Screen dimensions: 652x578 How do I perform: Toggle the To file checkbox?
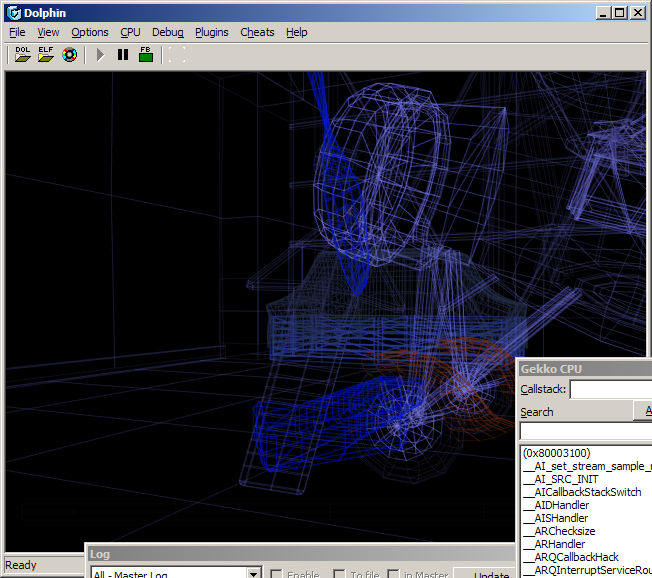click(x=339, y=574)
